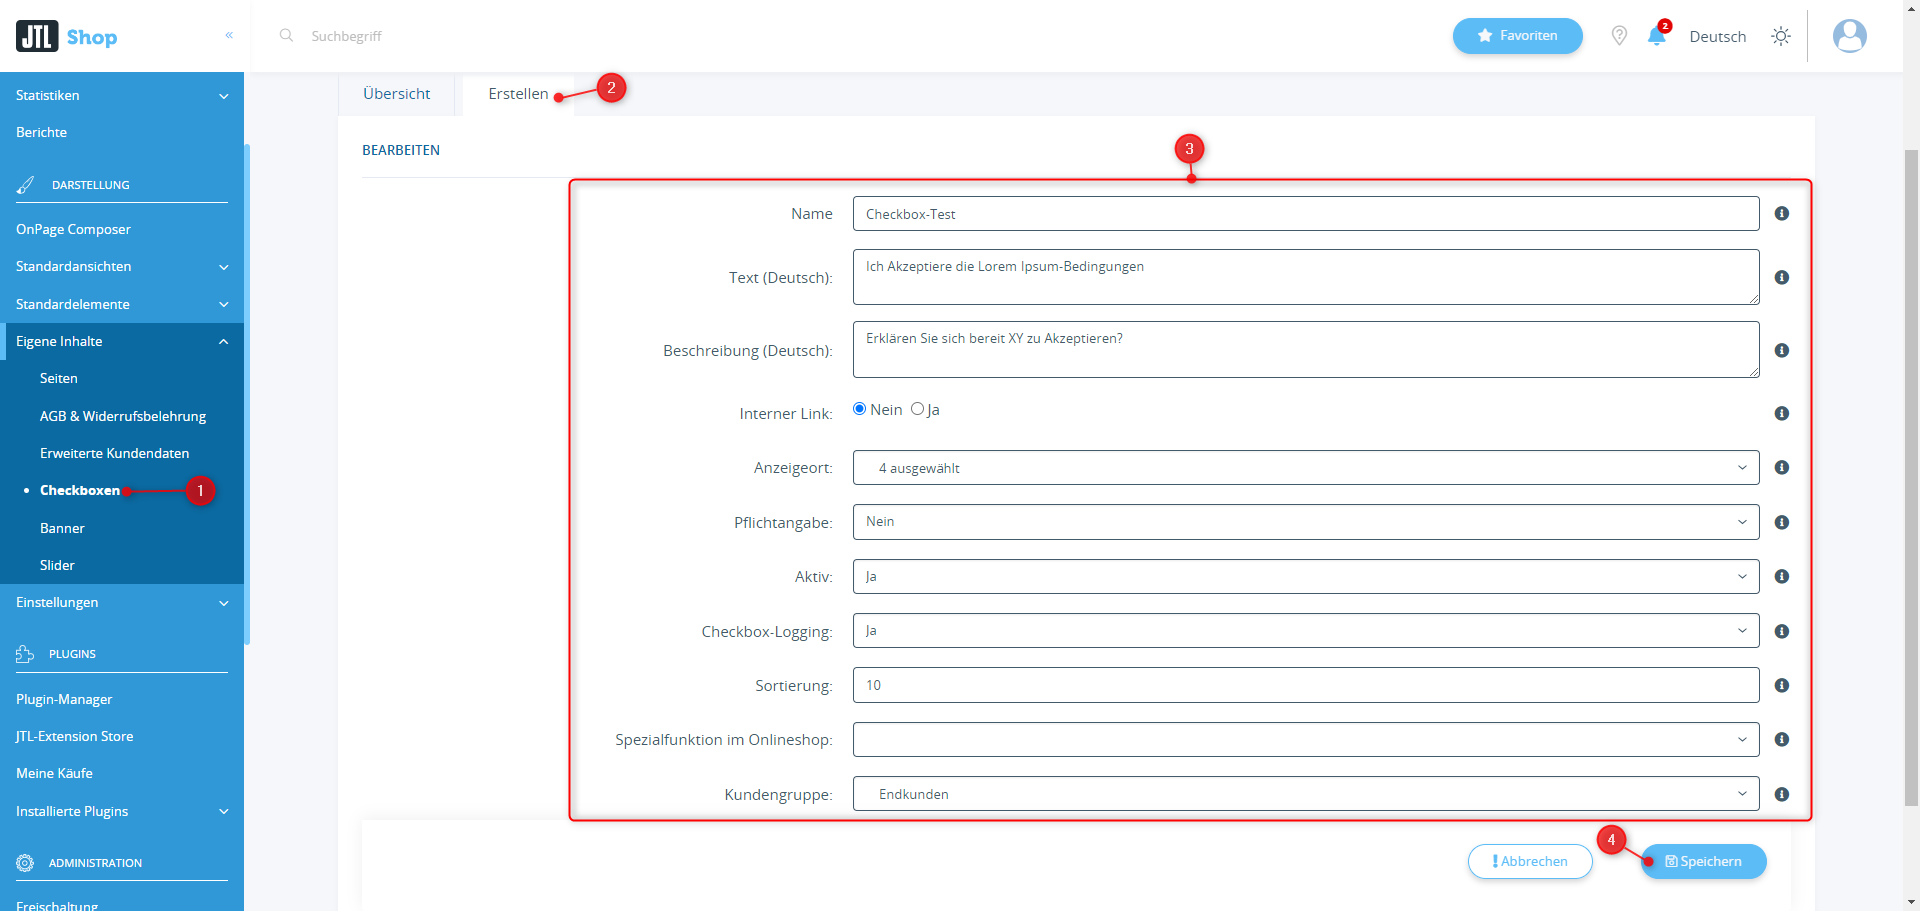1920x911 pixels.
Task: Expand the Einstellungen menu
Action: 122,603
